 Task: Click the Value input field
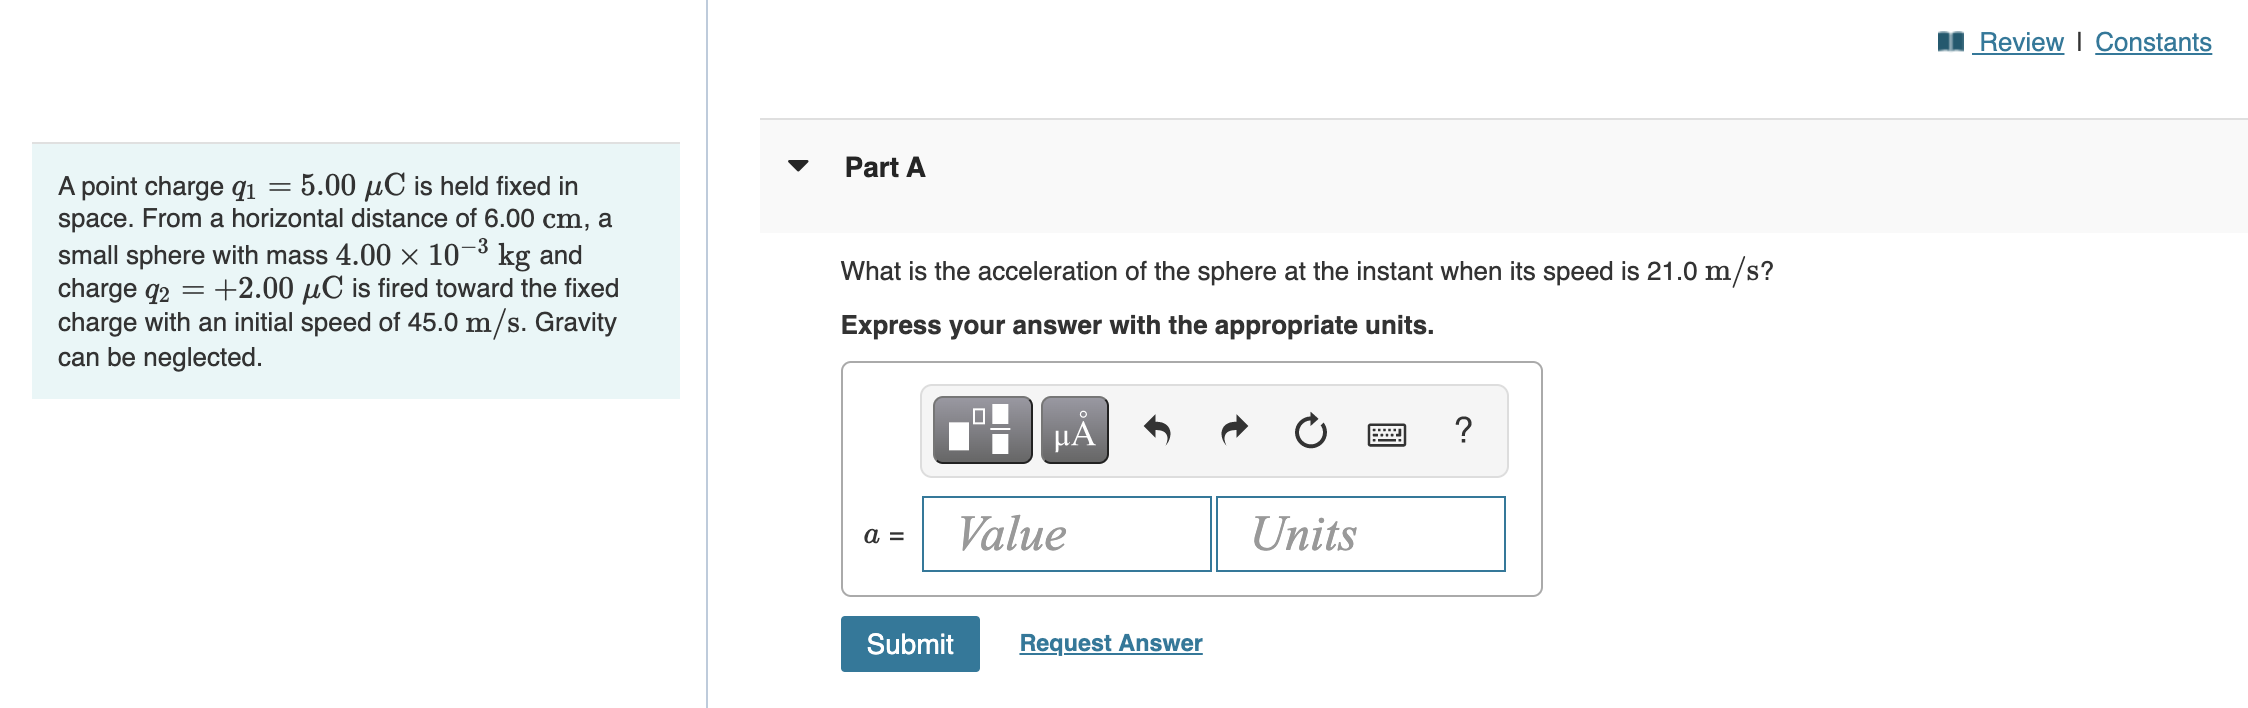click(x=1065, y=533)
